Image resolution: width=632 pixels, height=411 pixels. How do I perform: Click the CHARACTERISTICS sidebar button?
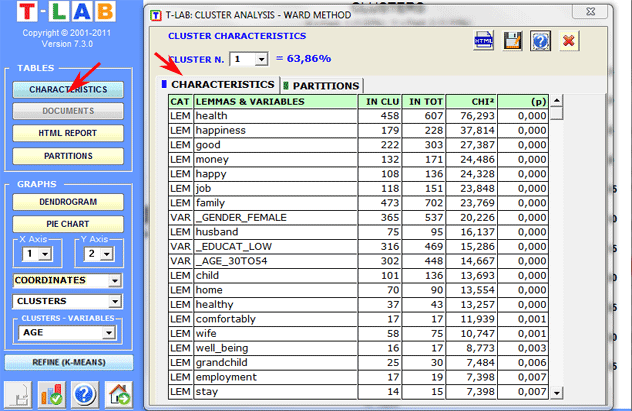[68, 89]
